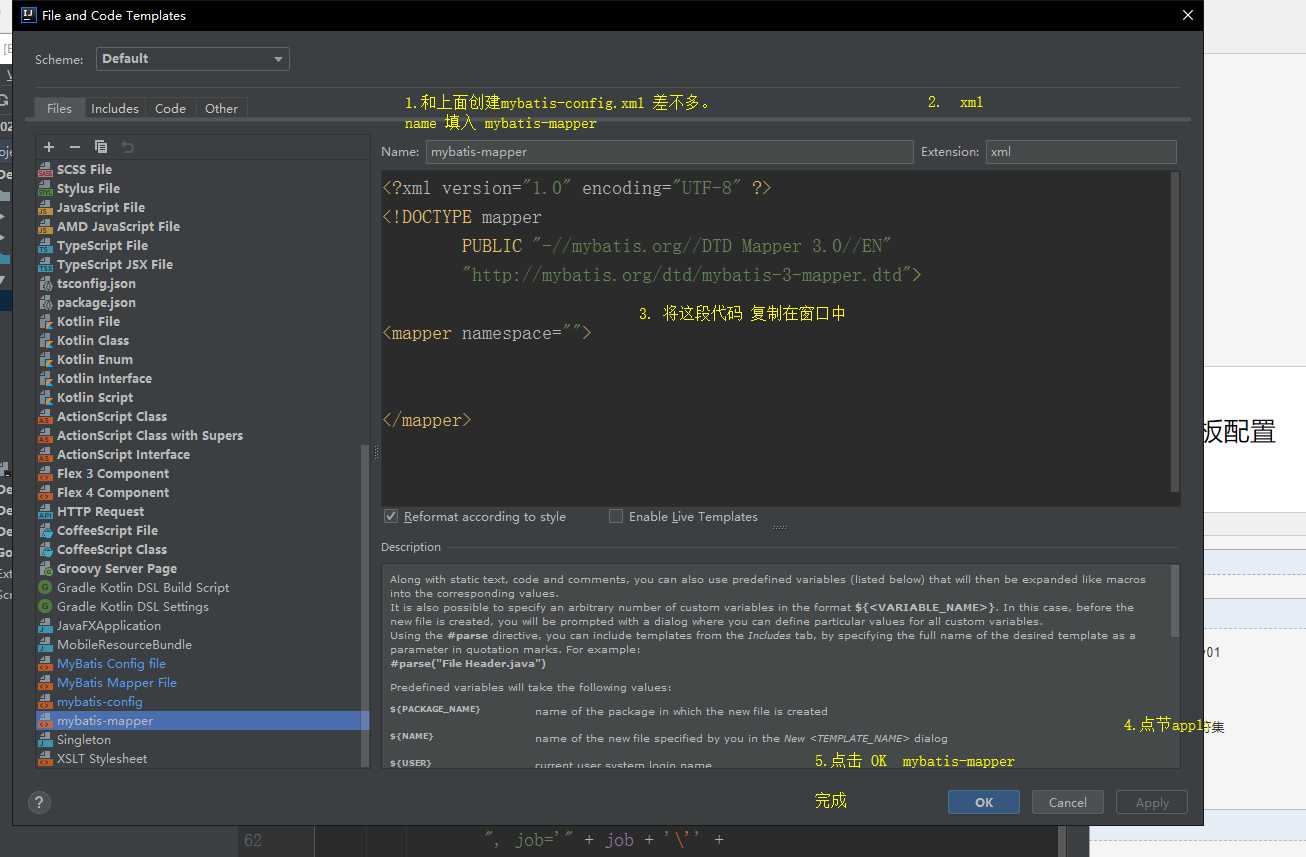The width and height of the screenshot is (1306, 857).
Task: Click the HTTP Request icon
Action: 45,512
